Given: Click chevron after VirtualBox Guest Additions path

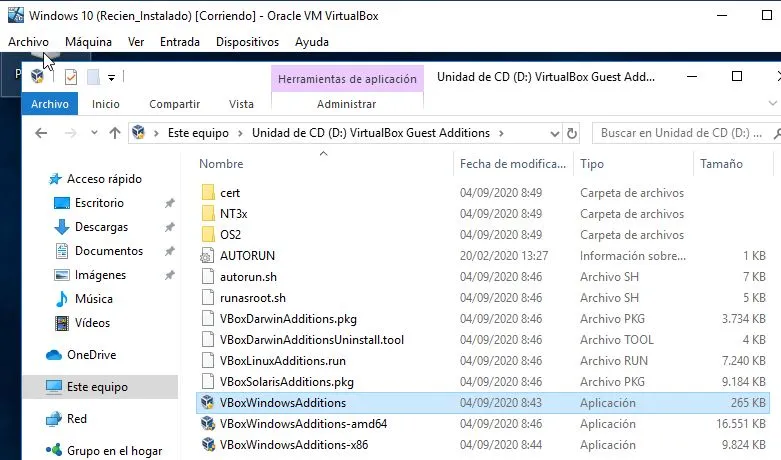Looking at the screenshot, I should tap(501, 133).
